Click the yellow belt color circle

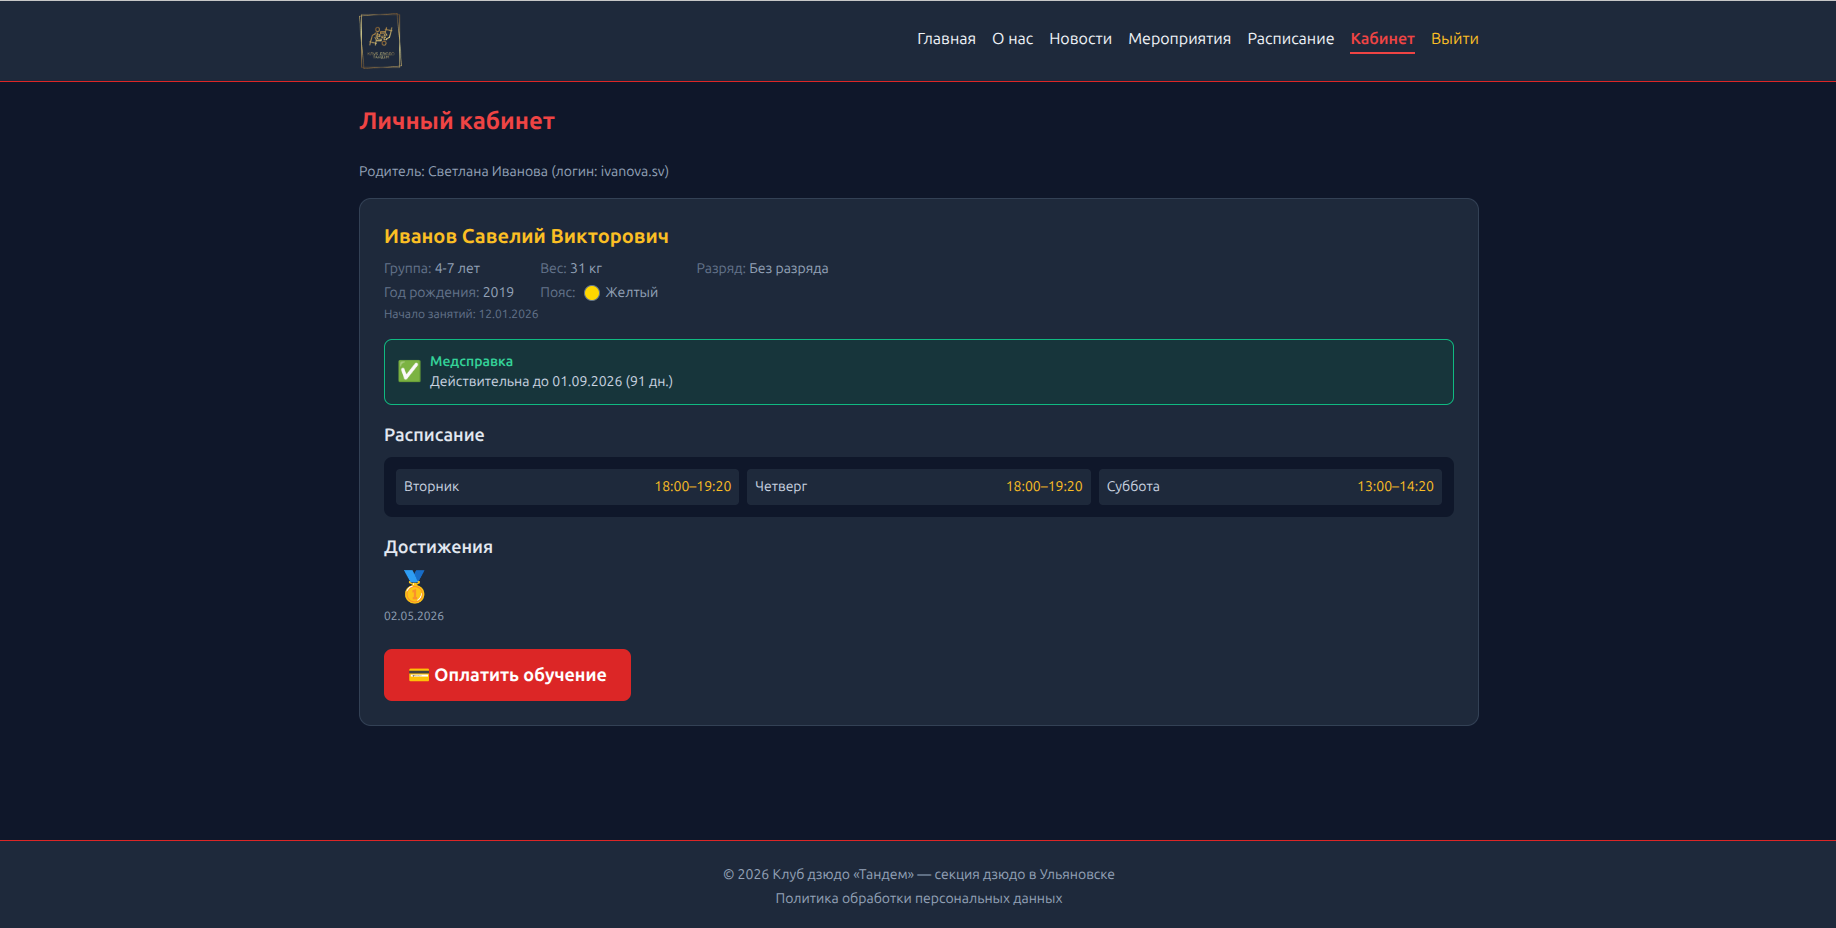[x=592, y=293]
